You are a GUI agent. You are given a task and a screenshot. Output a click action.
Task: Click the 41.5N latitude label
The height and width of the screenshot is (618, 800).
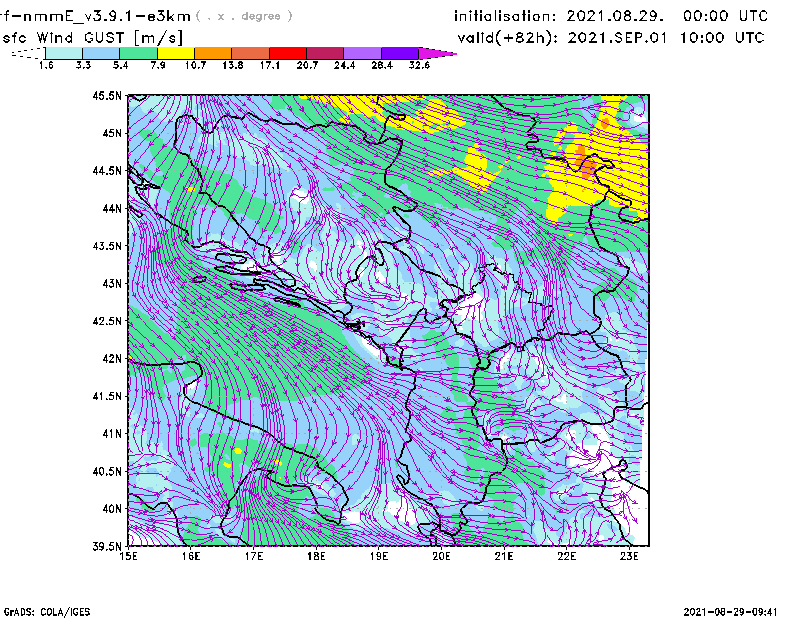coord(107,396)
